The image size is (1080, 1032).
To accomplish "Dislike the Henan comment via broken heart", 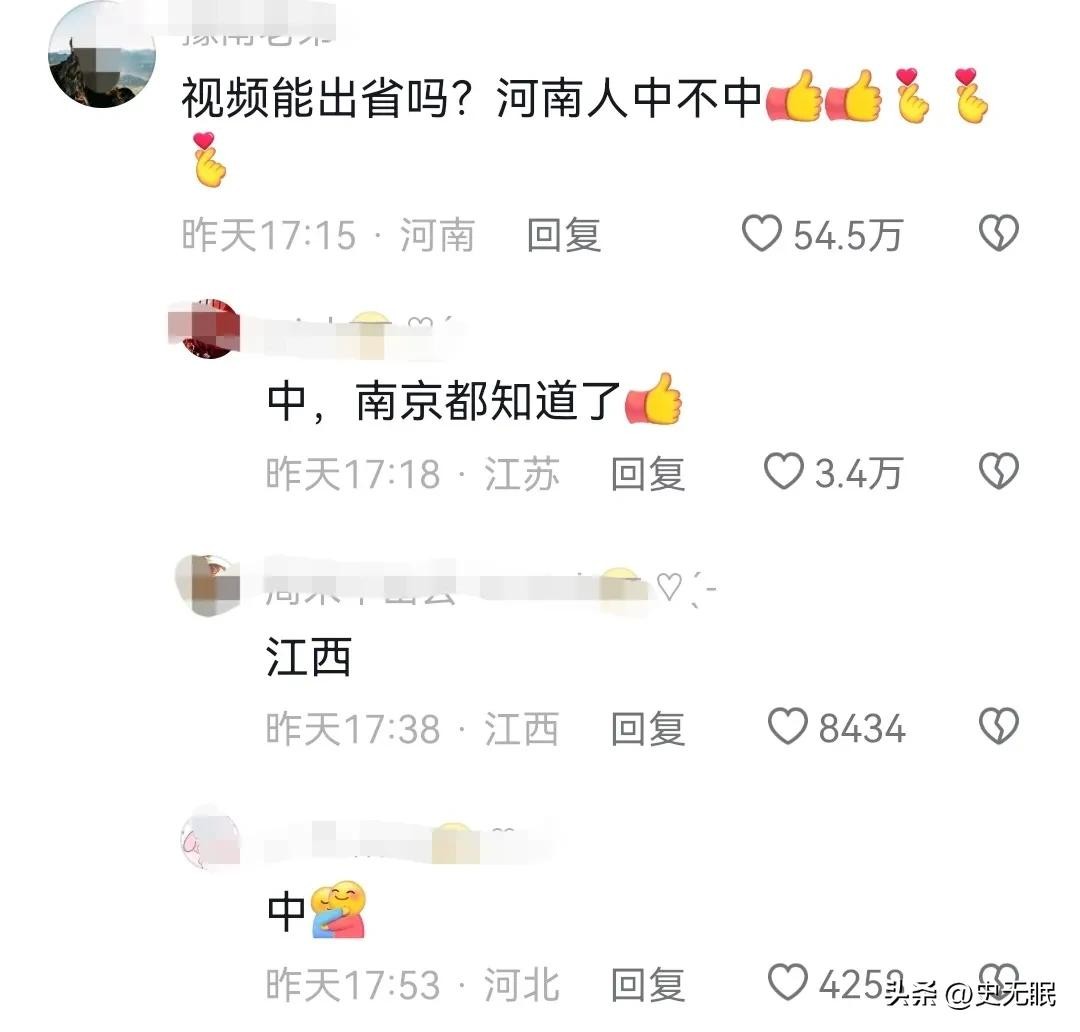I will tap(999, 234).
